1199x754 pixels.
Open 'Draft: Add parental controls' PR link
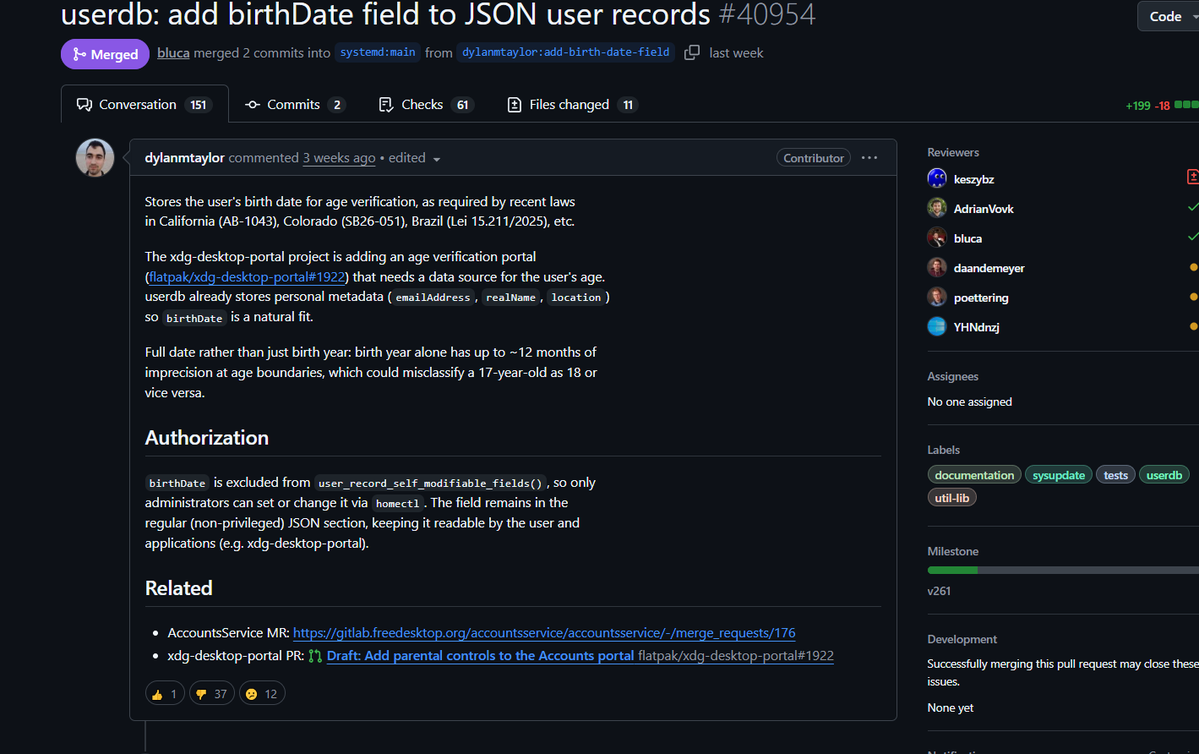click(x=480, y=656)
